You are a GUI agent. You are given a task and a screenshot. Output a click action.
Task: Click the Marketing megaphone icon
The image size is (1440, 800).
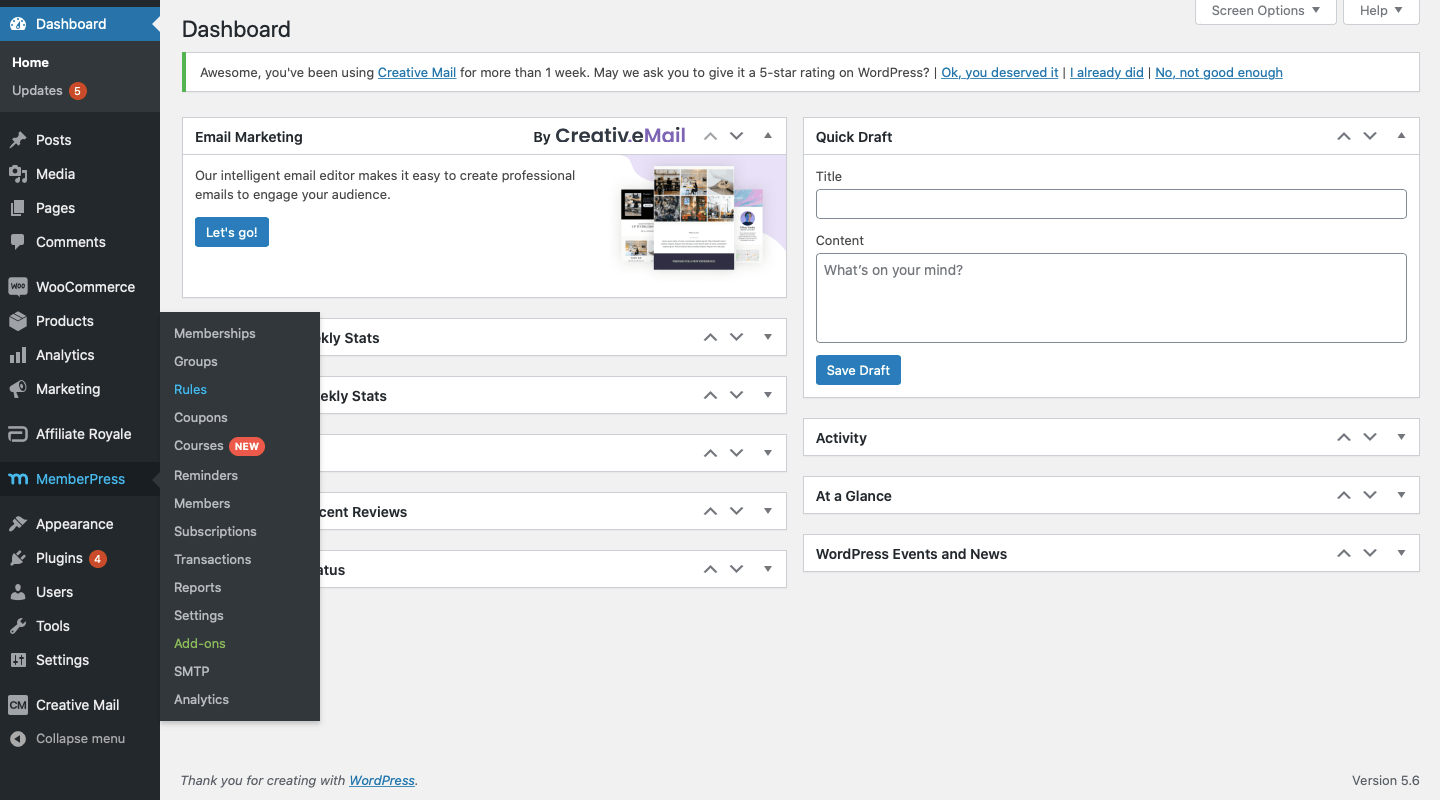[x=18, y=389]
